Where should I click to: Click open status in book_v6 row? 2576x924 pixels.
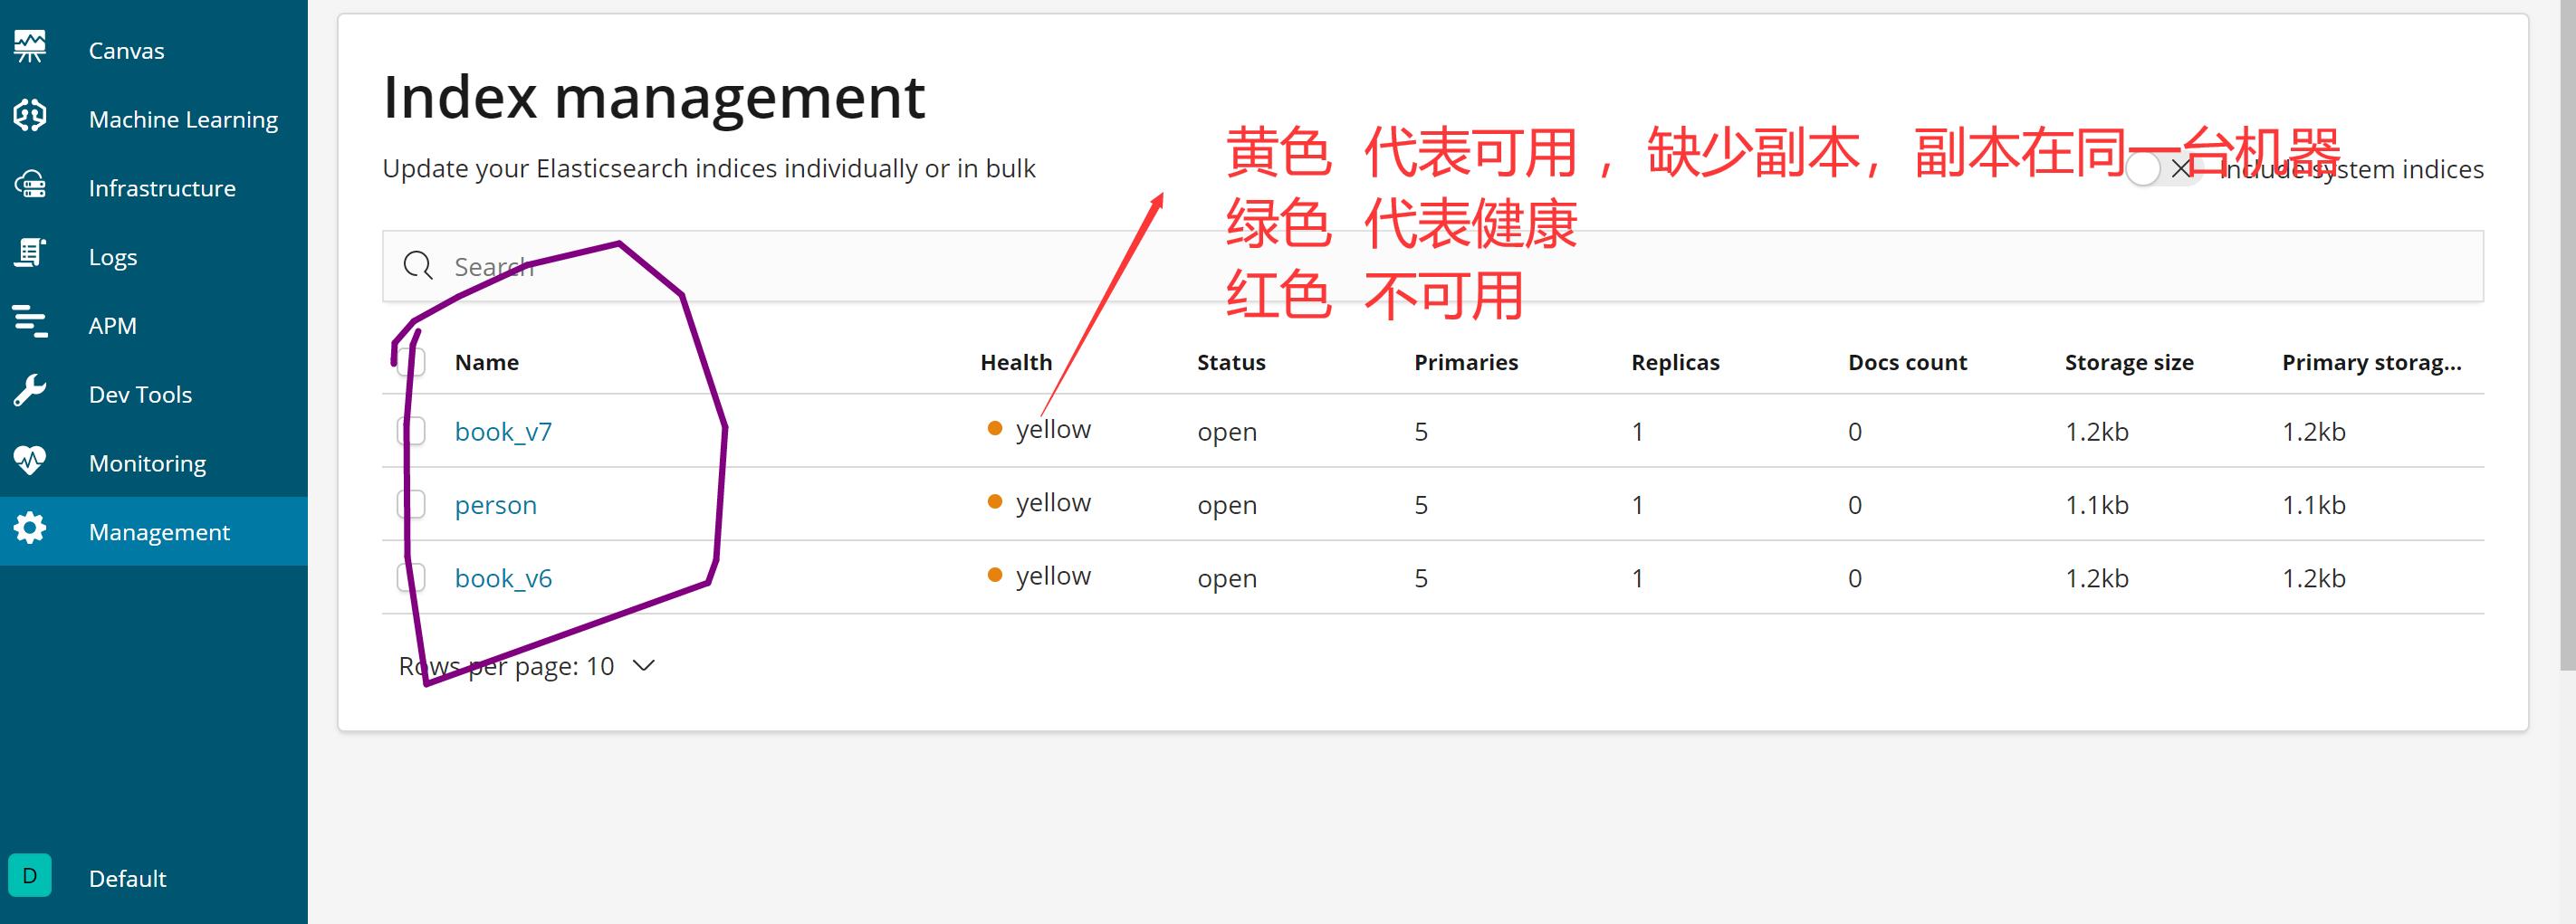(1227, 578)
